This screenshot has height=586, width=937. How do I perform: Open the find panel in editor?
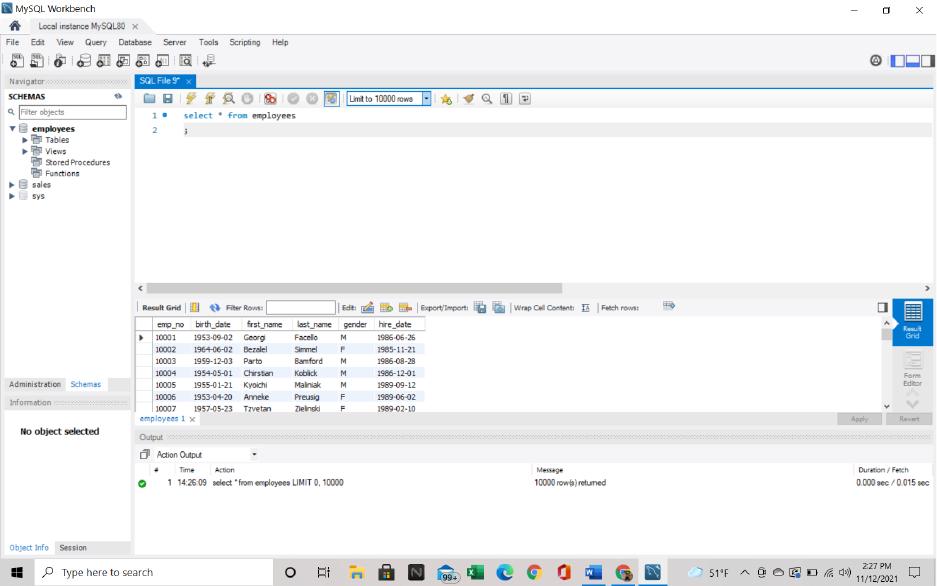[487, 99]
